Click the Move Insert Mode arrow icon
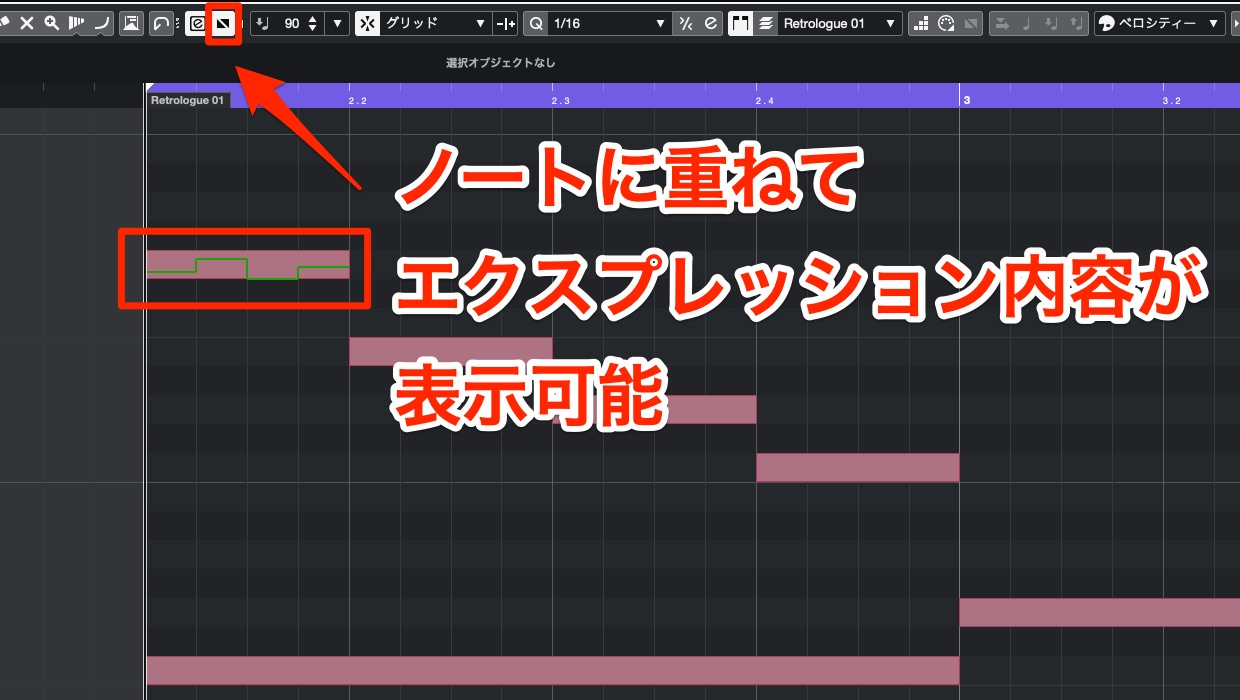The height and width of the screenshot is (700, 1240). 1002,23
